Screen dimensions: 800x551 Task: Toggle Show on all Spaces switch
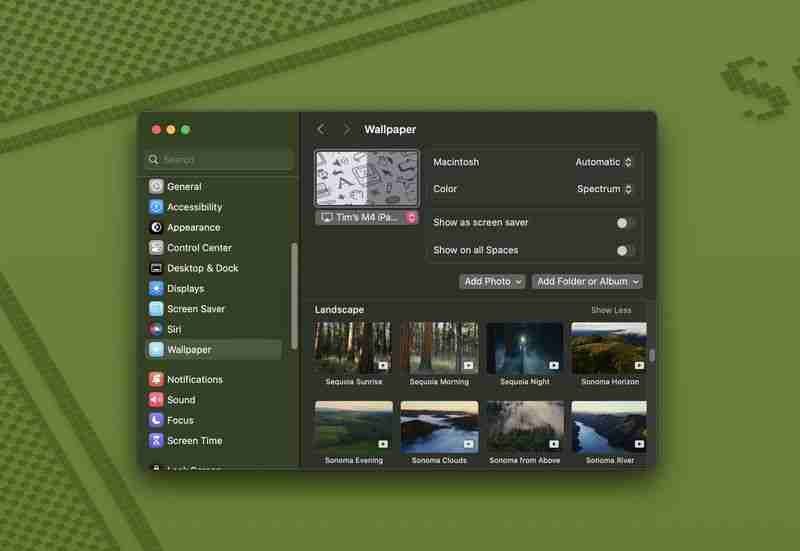coord(626,251)
